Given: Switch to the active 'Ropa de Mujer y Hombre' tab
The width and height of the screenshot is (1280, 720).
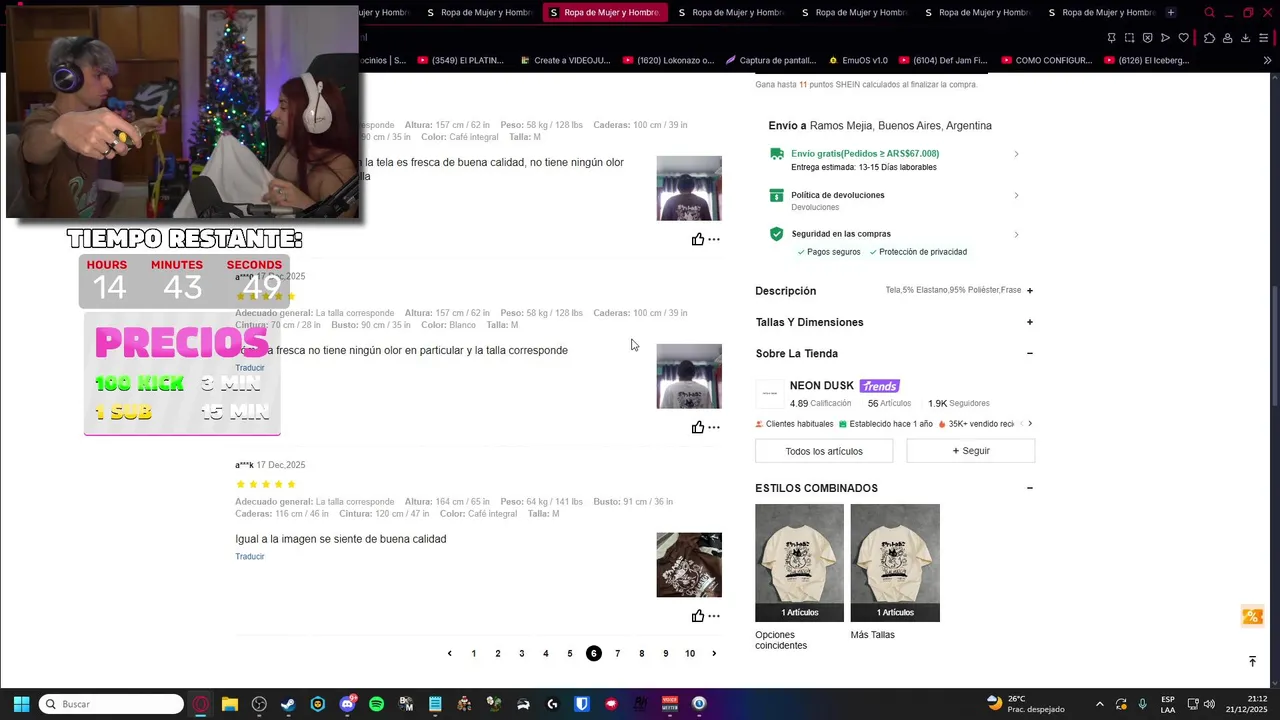Looking at the screenshot, I should (x=604, y=12).
